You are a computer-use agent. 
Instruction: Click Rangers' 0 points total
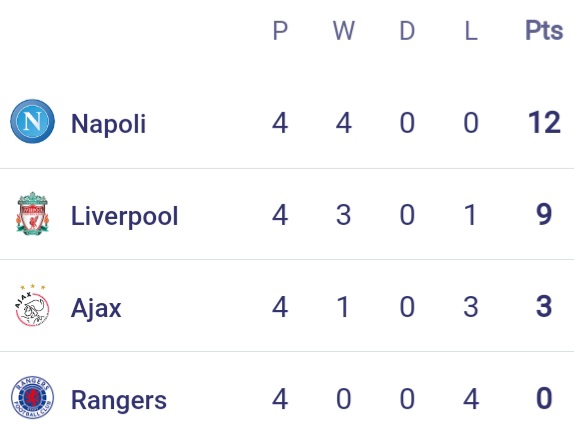(x=544, y=398)
